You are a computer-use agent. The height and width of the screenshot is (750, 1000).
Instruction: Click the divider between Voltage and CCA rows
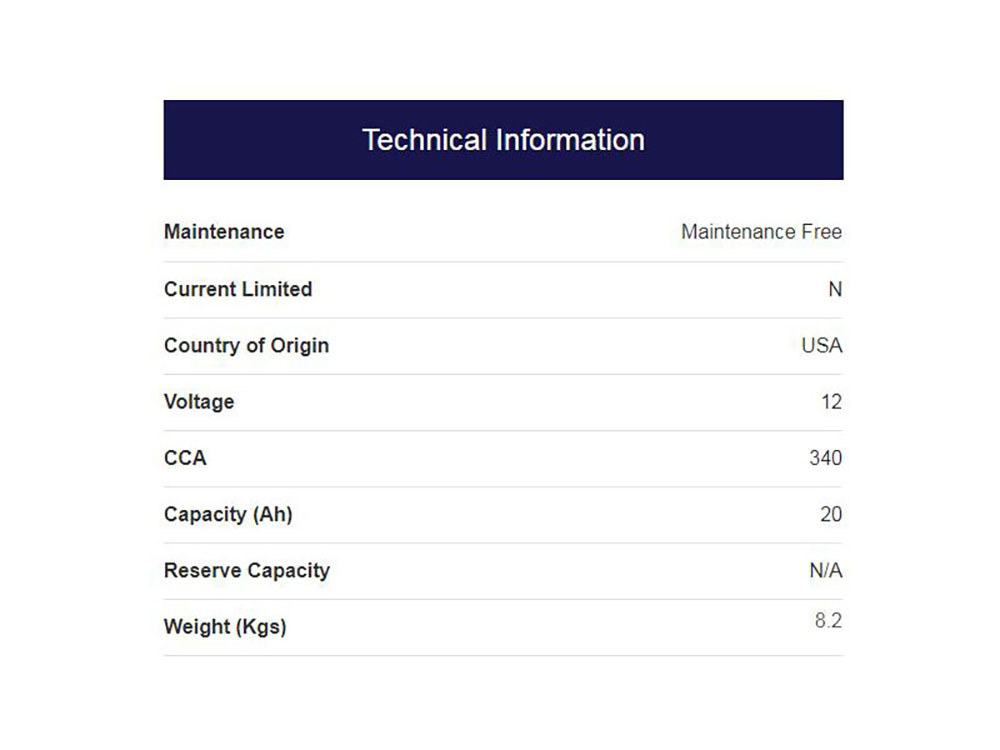(503, 431)
